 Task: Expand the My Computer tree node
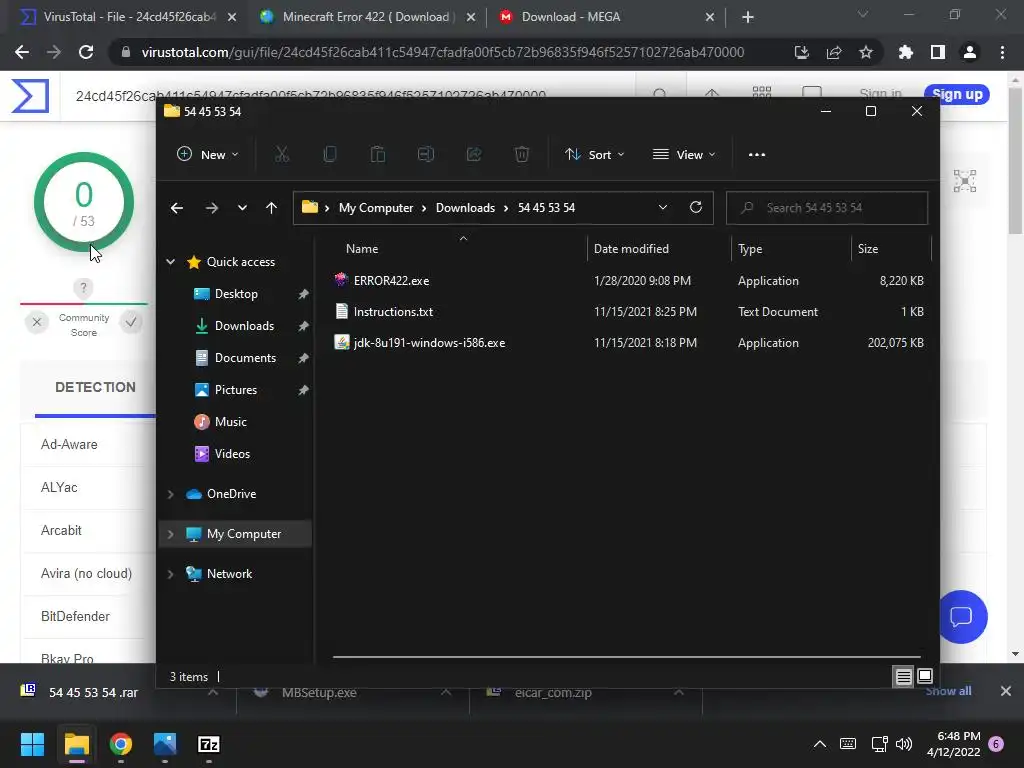click(x=170, y=534)
